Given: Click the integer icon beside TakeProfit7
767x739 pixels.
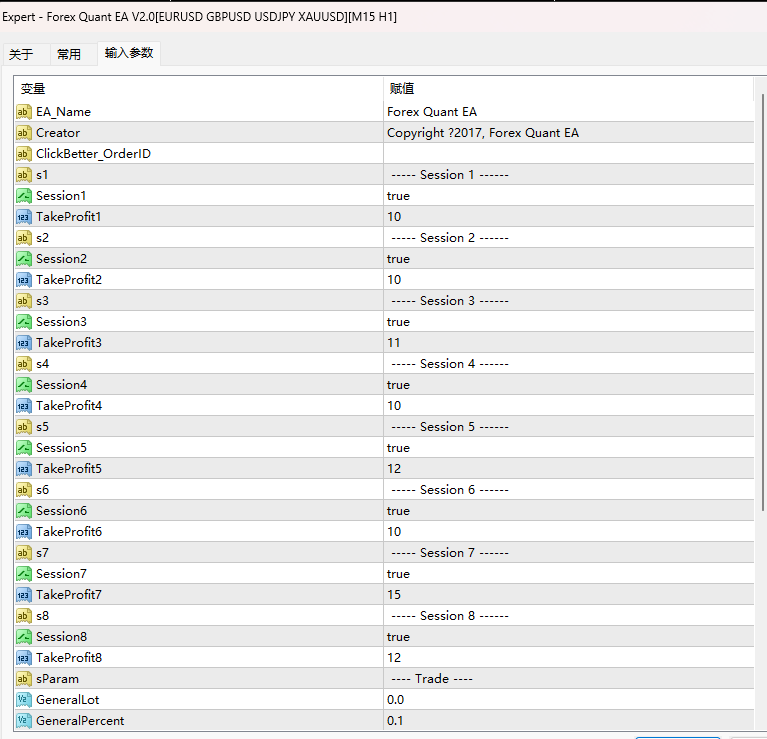Looking at the screenshot, I should point(23,595).
